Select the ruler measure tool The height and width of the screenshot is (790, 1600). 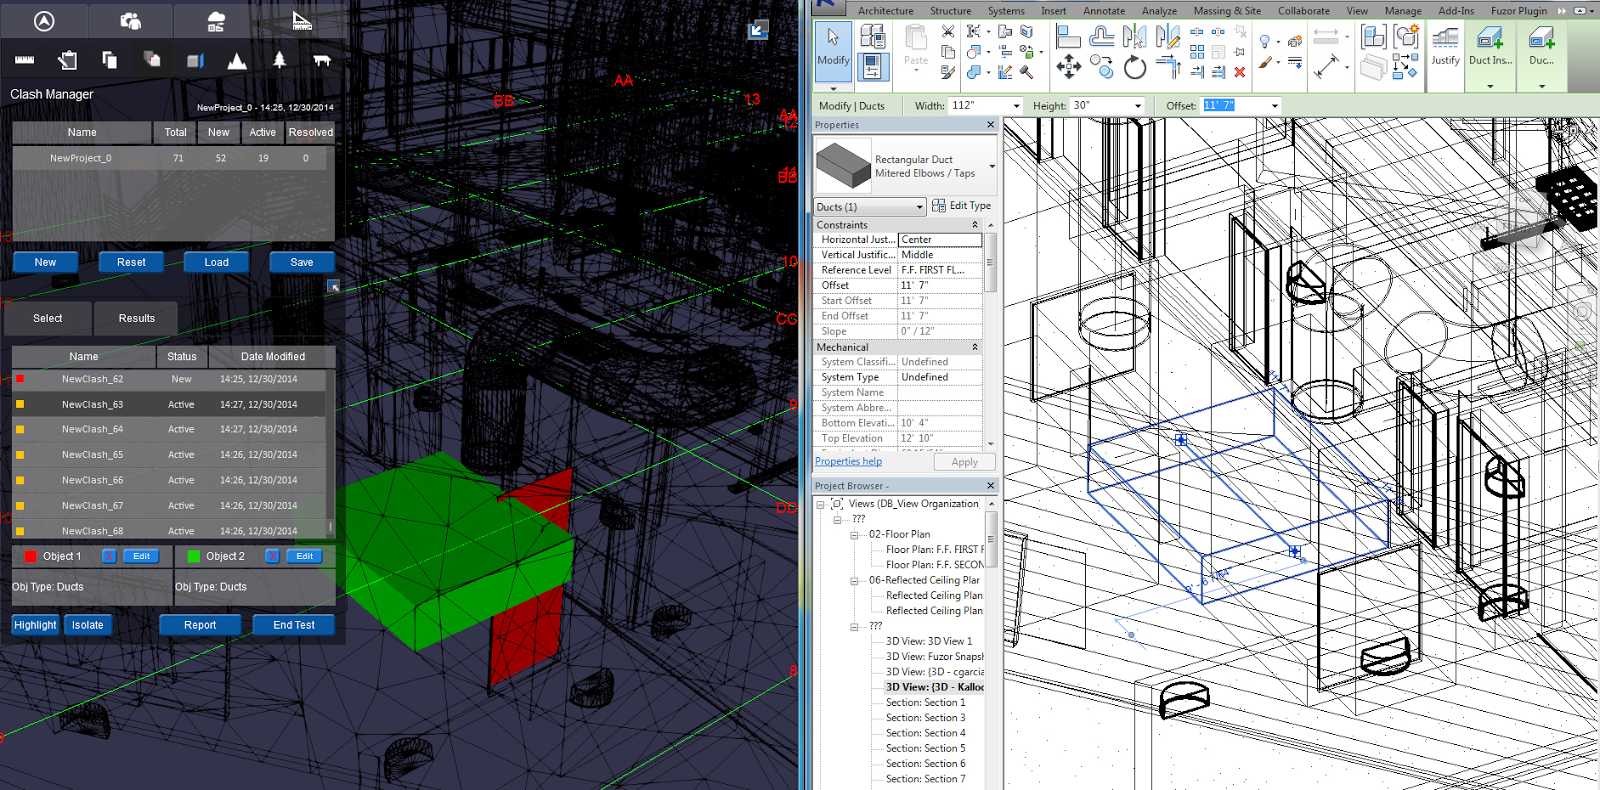pos(25,60)
